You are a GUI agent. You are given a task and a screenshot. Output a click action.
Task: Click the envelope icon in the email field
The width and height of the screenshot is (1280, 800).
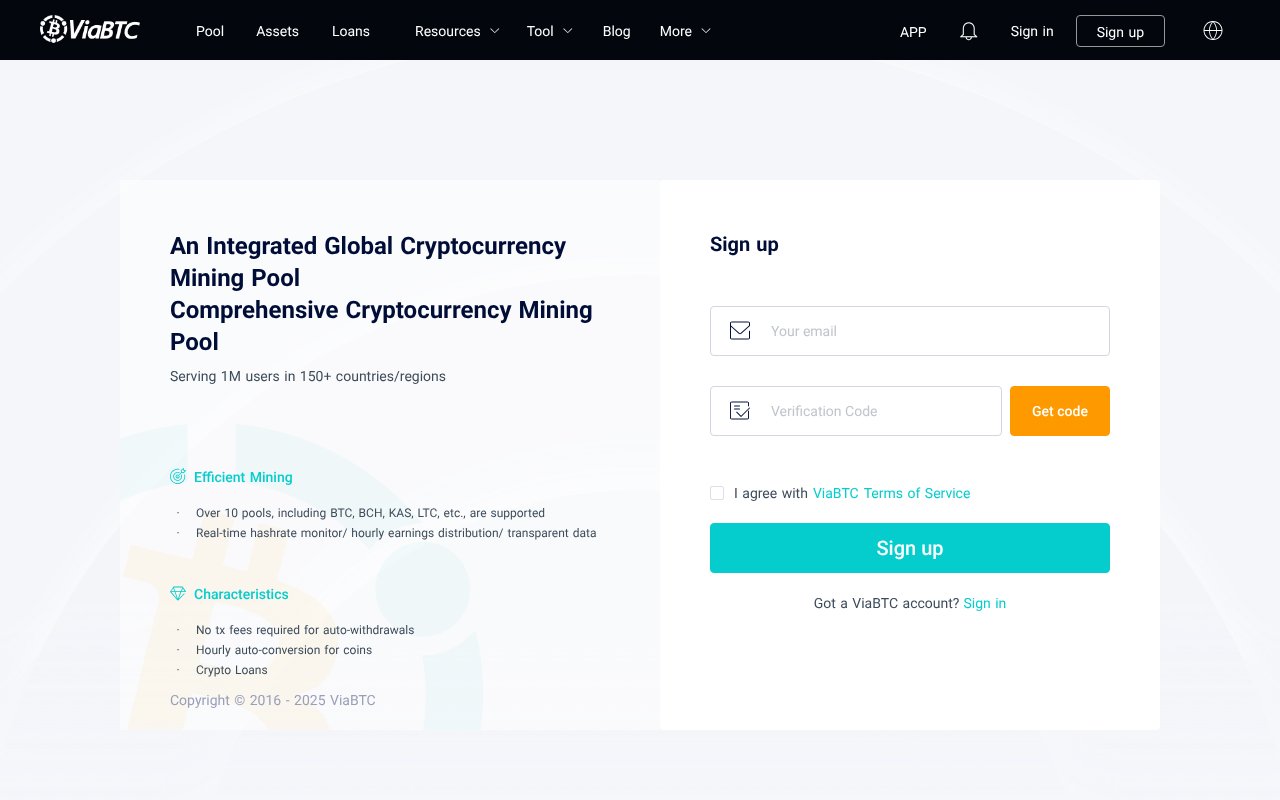(x=740, y=330)
